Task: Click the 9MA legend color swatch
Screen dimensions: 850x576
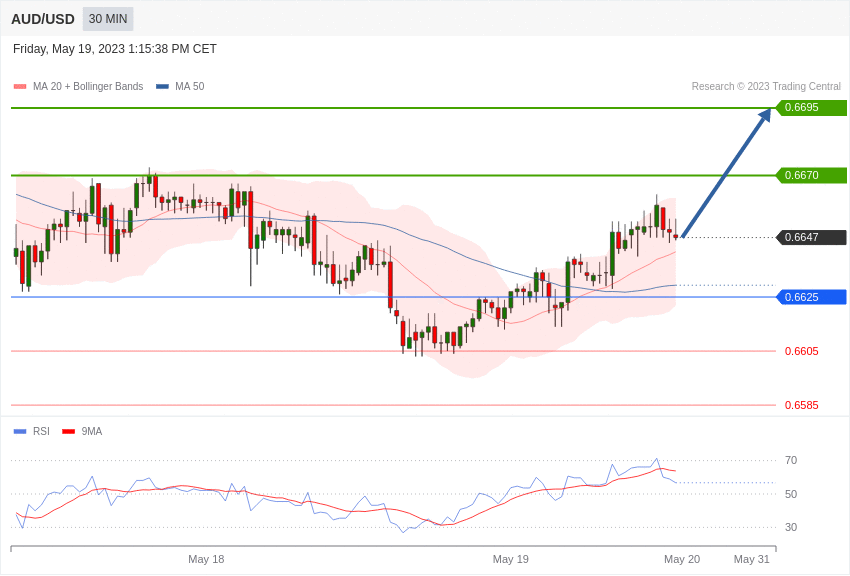Action: click(69, 432)
